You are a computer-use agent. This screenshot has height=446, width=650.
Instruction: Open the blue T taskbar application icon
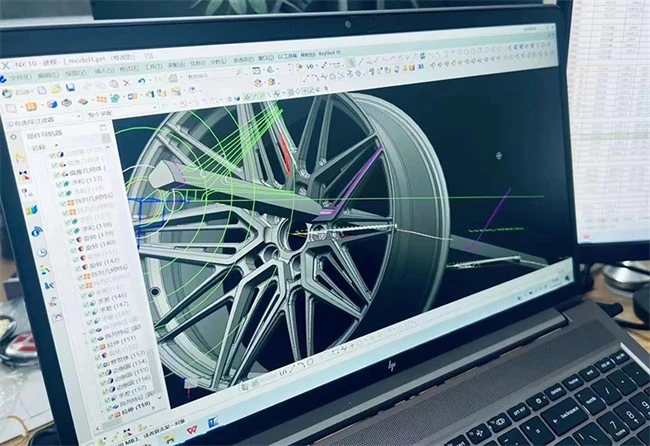click(x=213, y=422)
